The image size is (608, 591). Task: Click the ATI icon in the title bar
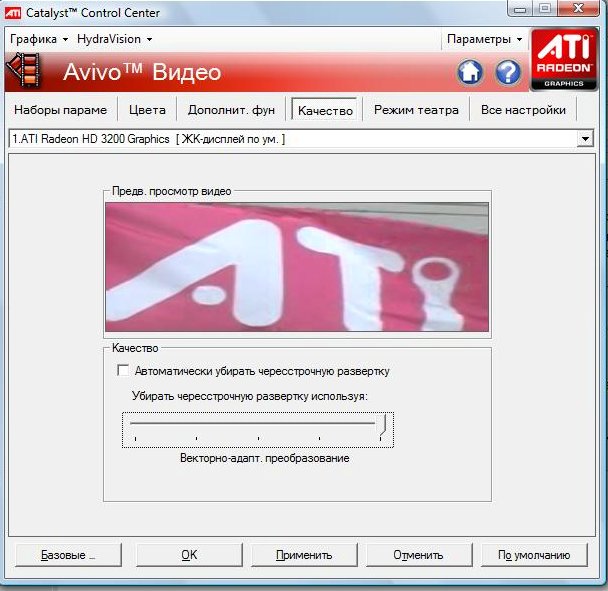pos(12,13)
